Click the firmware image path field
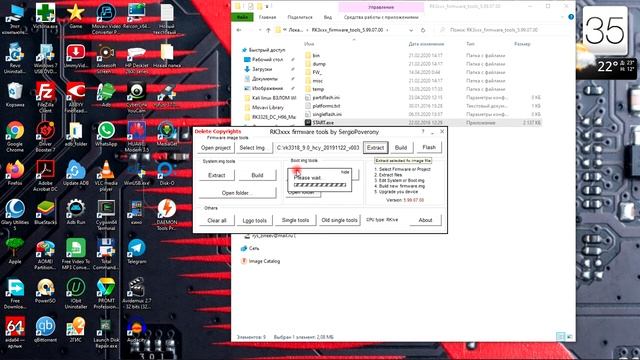640x360 pixels. (x=318, y=148)
